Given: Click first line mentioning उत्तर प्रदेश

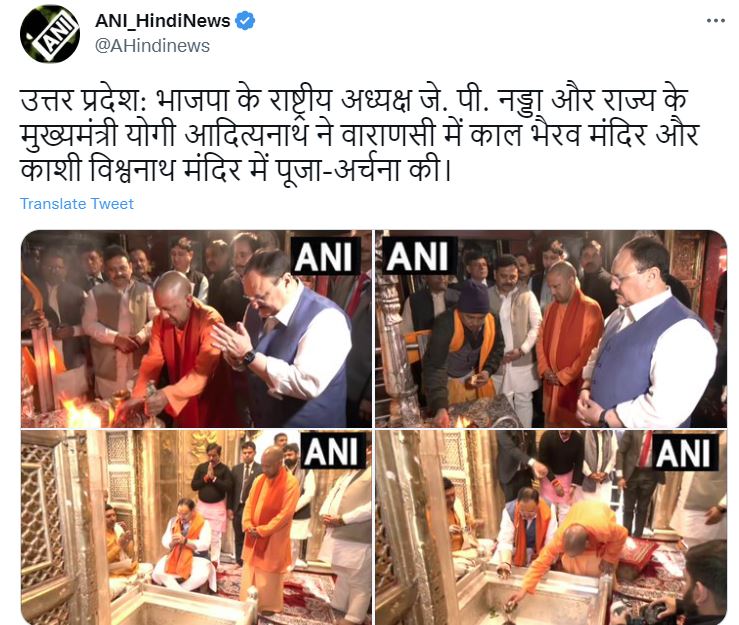Looking at the screenshot, I should pyautogui.click(x=354, y=100).
